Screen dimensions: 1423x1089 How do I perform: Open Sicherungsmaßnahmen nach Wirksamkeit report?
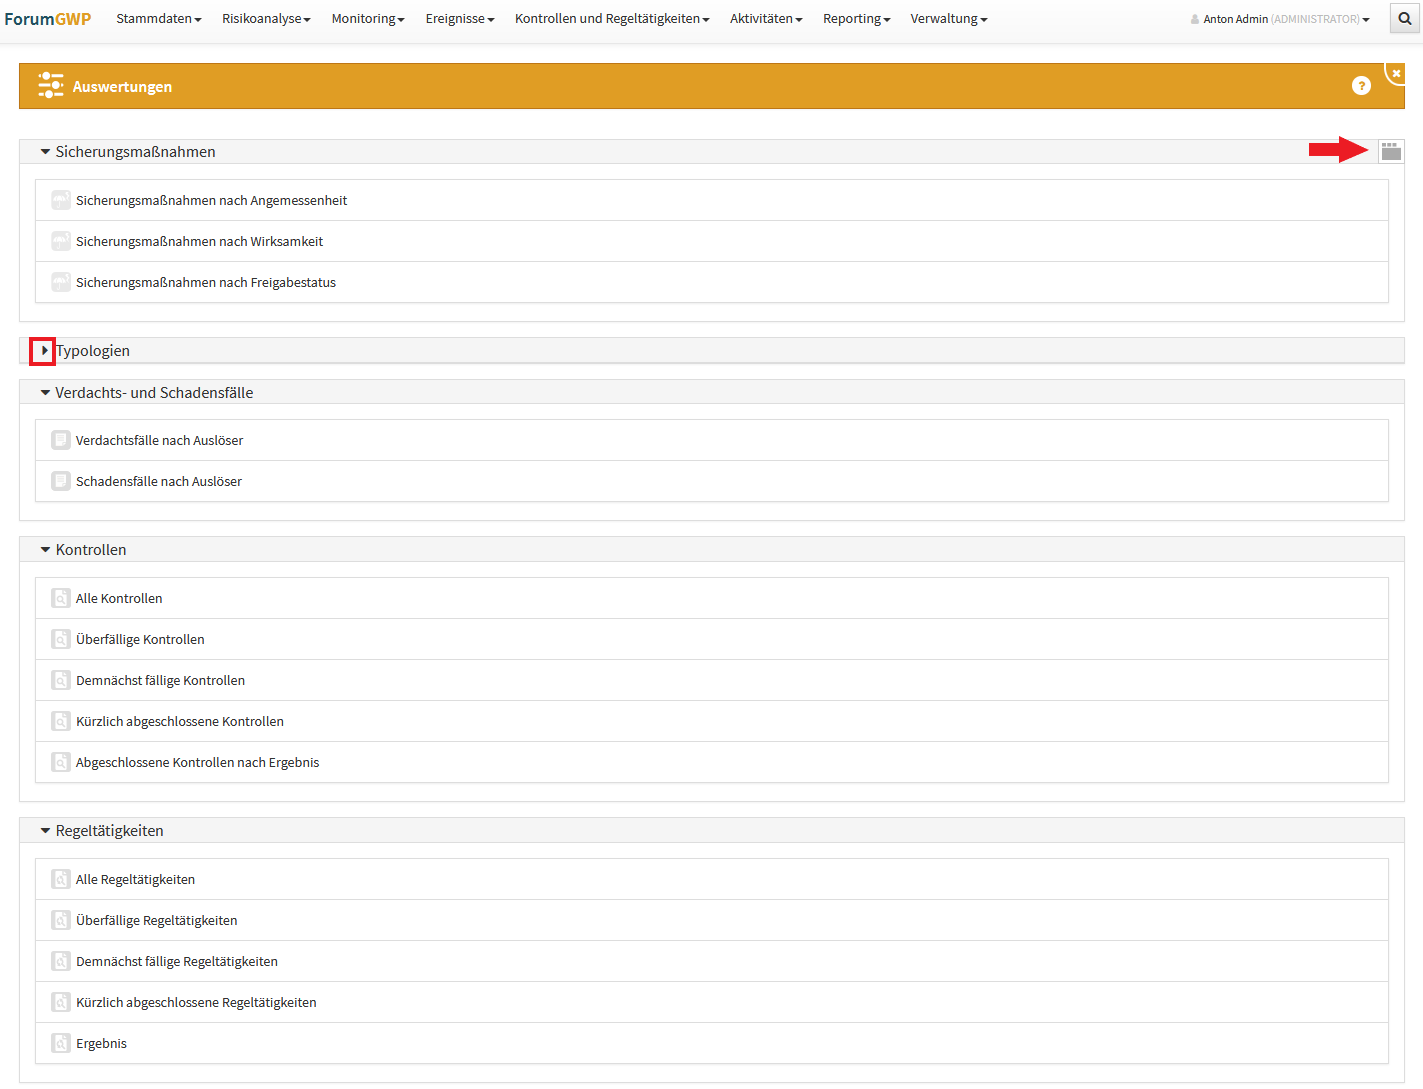[x=199, y=241]
